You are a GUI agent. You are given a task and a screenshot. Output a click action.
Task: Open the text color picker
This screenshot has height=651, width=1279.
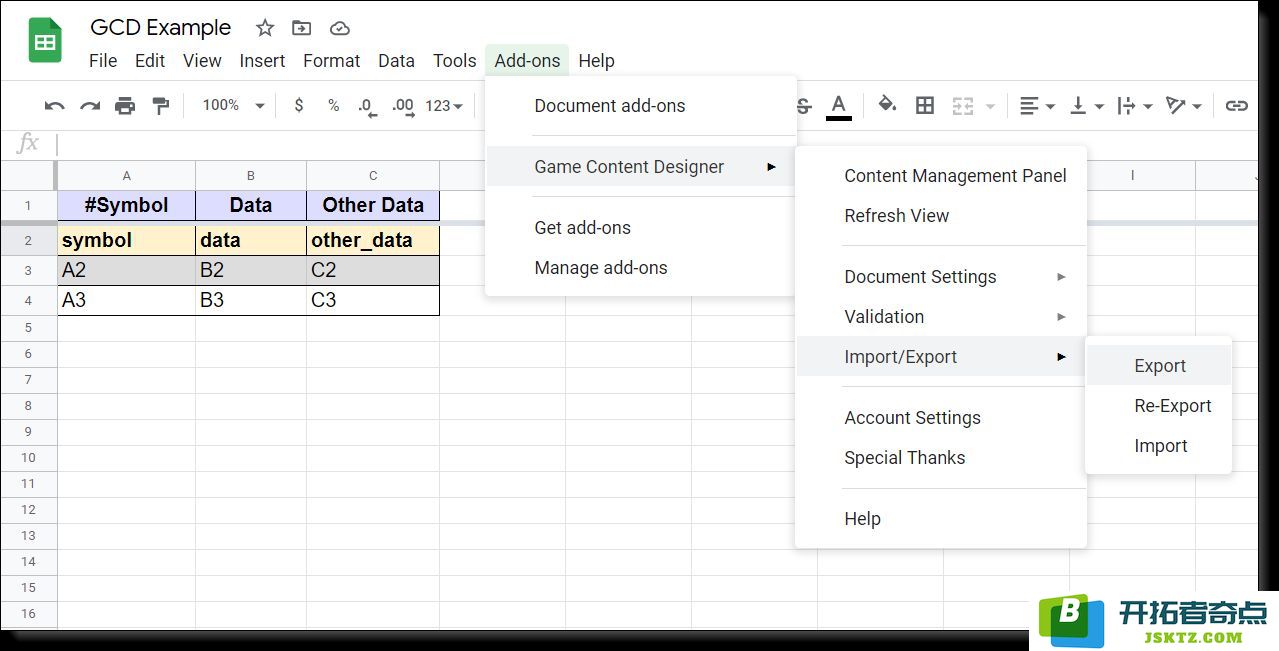[x=839, y=105]
